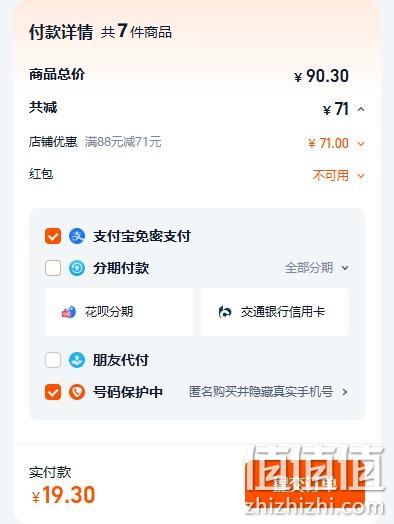Image resolution: width=394 pixels, height=524 pixels.
Task: Open 匿名购买并隐藏真实手机号 details link
Action: 268,392
